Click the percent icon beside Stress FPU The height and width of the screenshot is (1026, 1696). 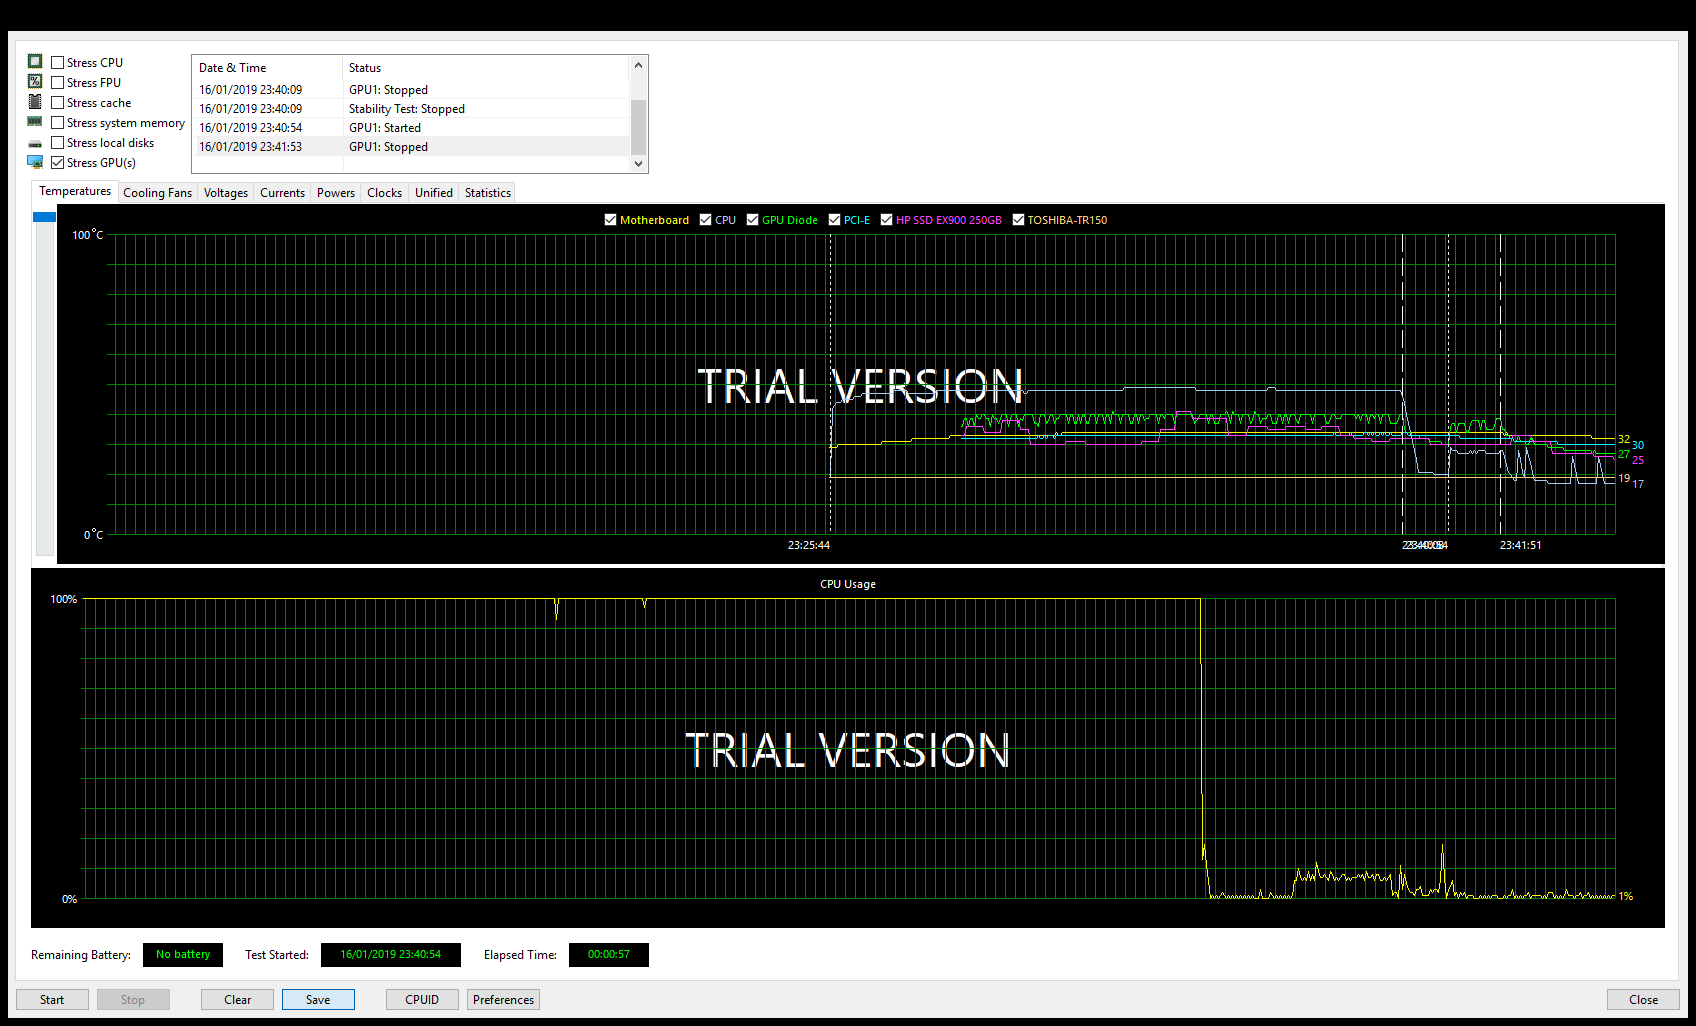pos(35,81)
